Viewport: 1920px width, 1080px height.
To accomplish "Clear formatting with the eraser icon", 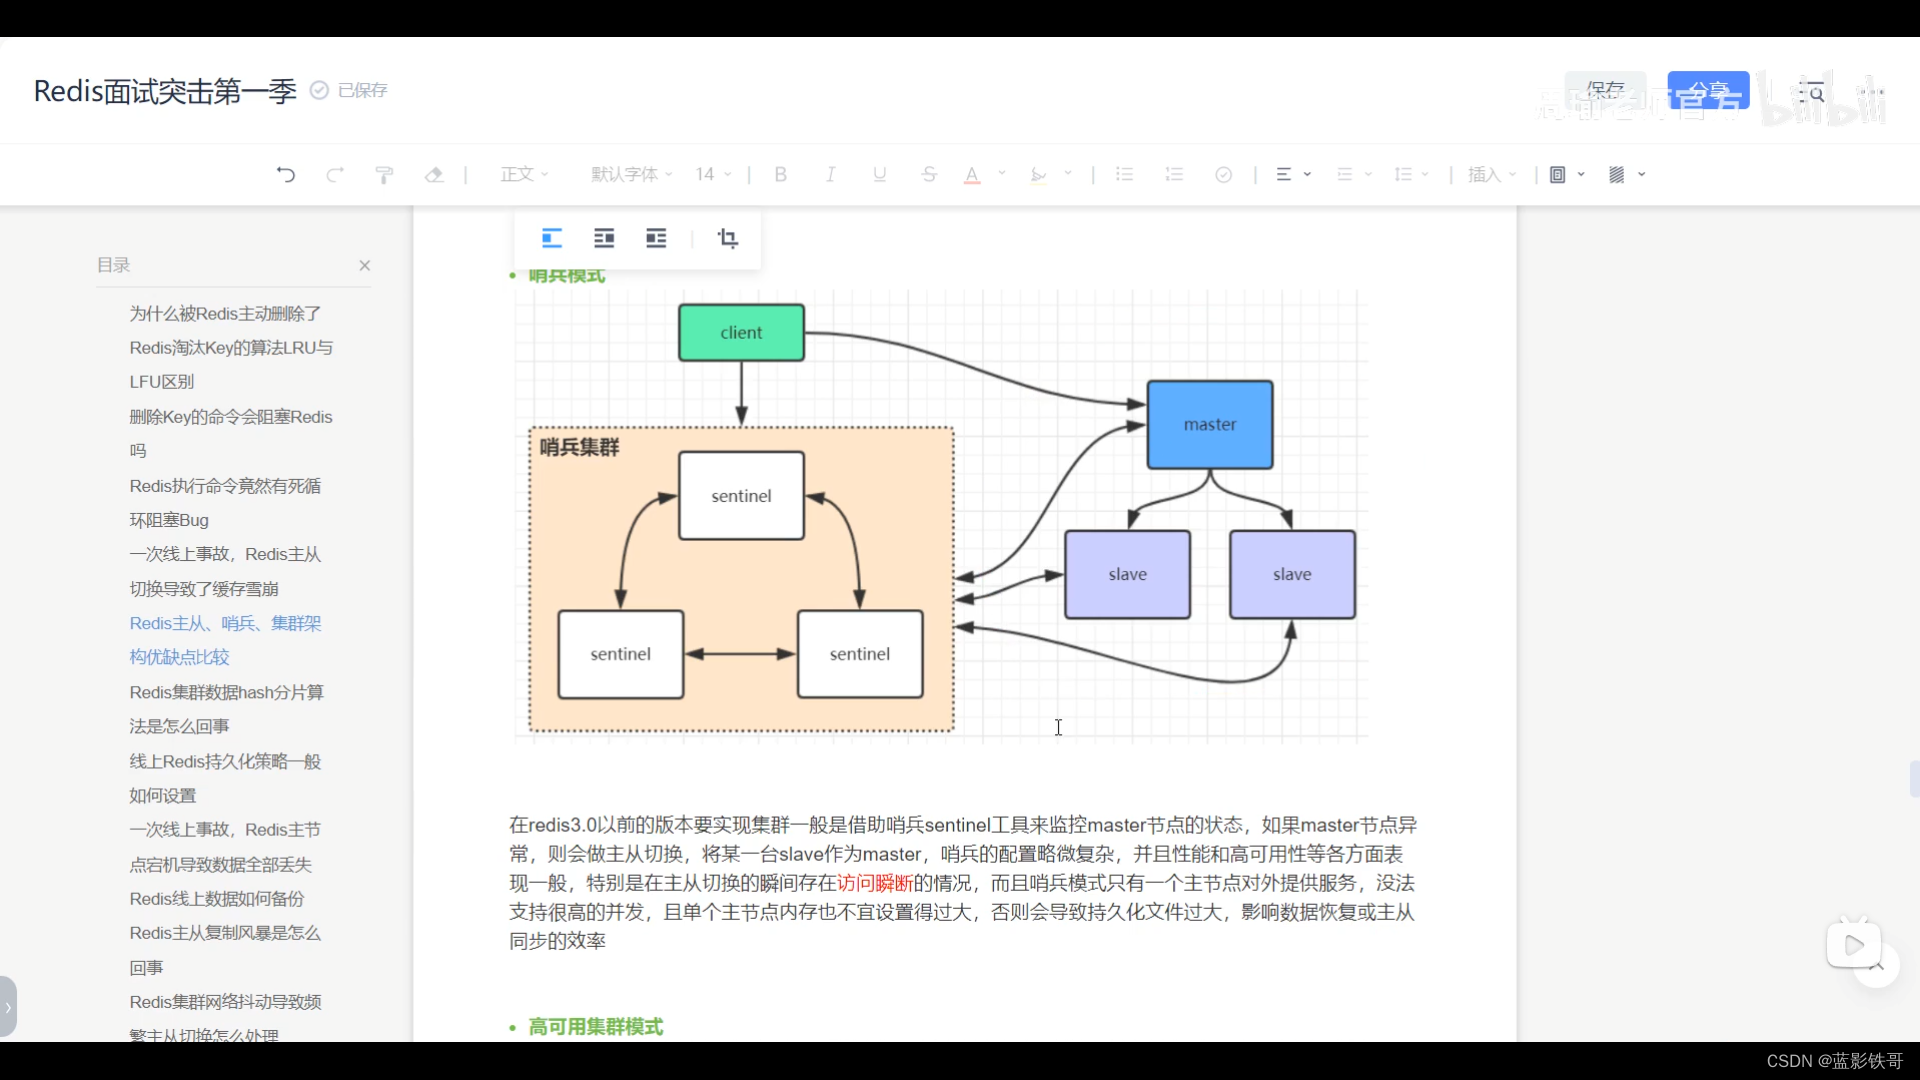I will tap(434, 175).
